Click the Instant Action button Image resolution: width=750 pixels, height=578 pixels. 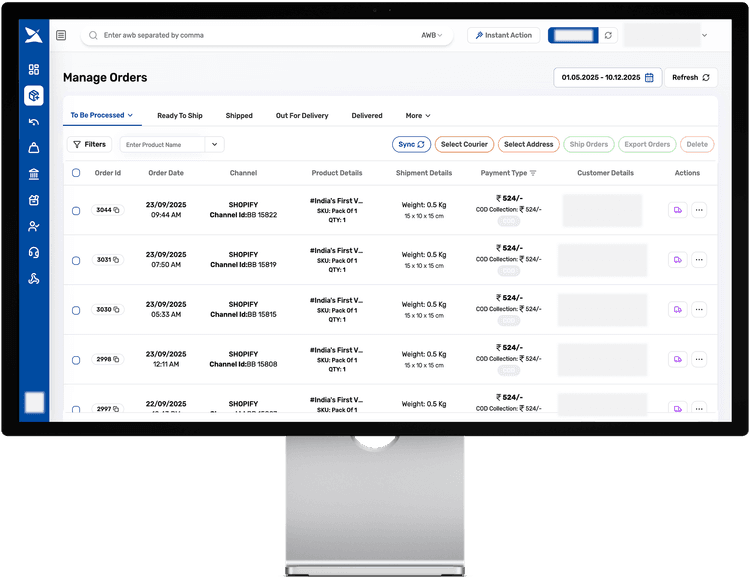[504, 35]
